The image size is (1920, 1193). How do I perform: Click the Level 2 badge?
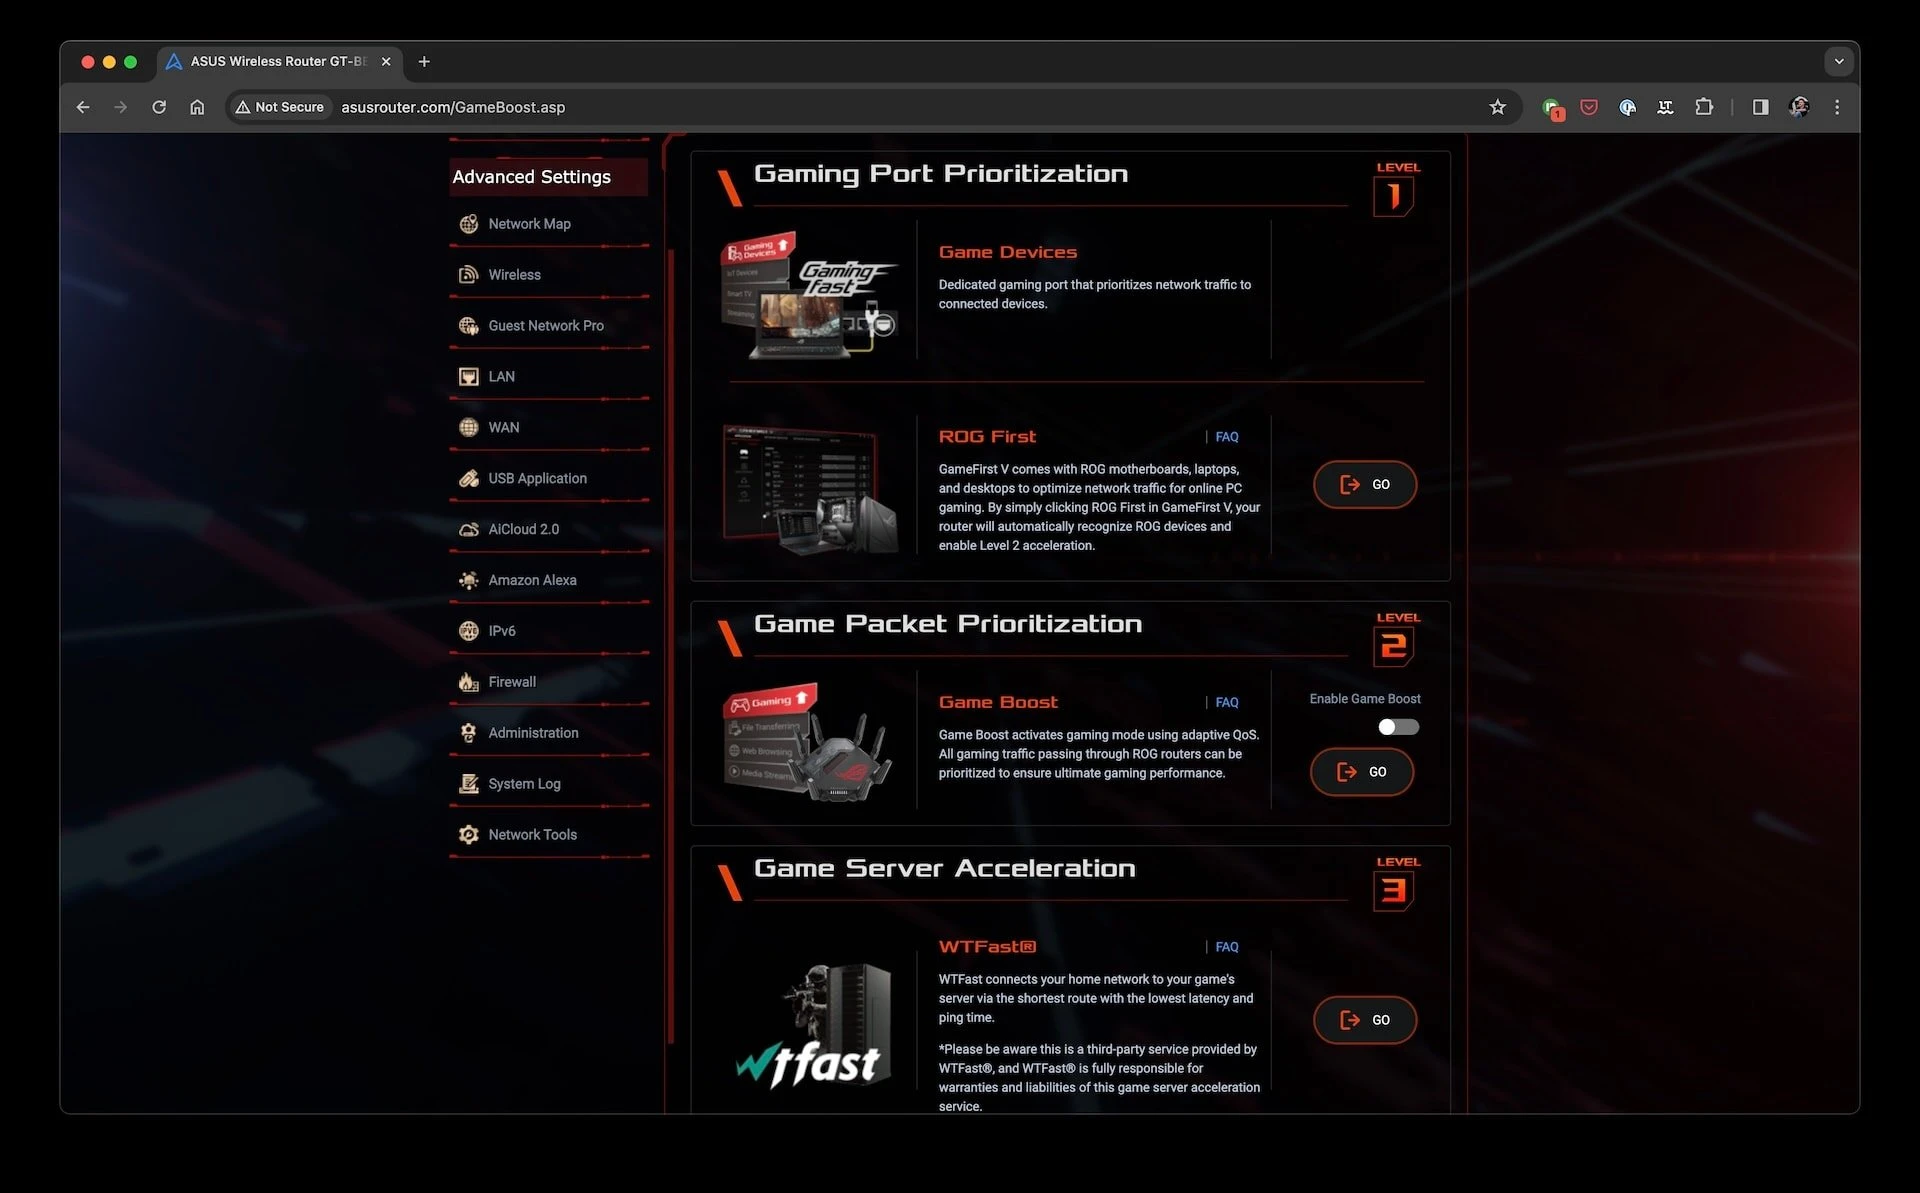(1397, 638)
